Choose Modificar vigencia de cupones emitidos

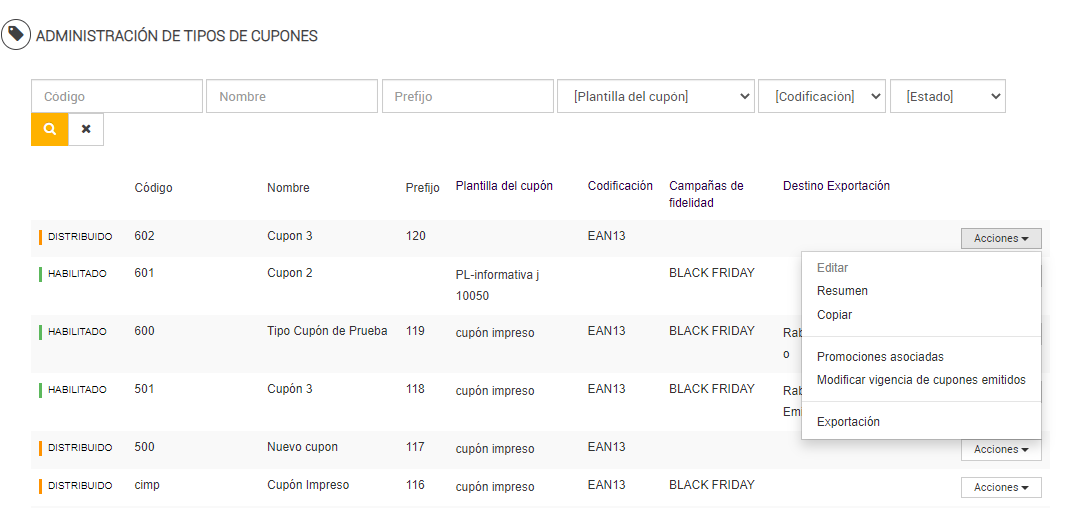pos(921,380)
